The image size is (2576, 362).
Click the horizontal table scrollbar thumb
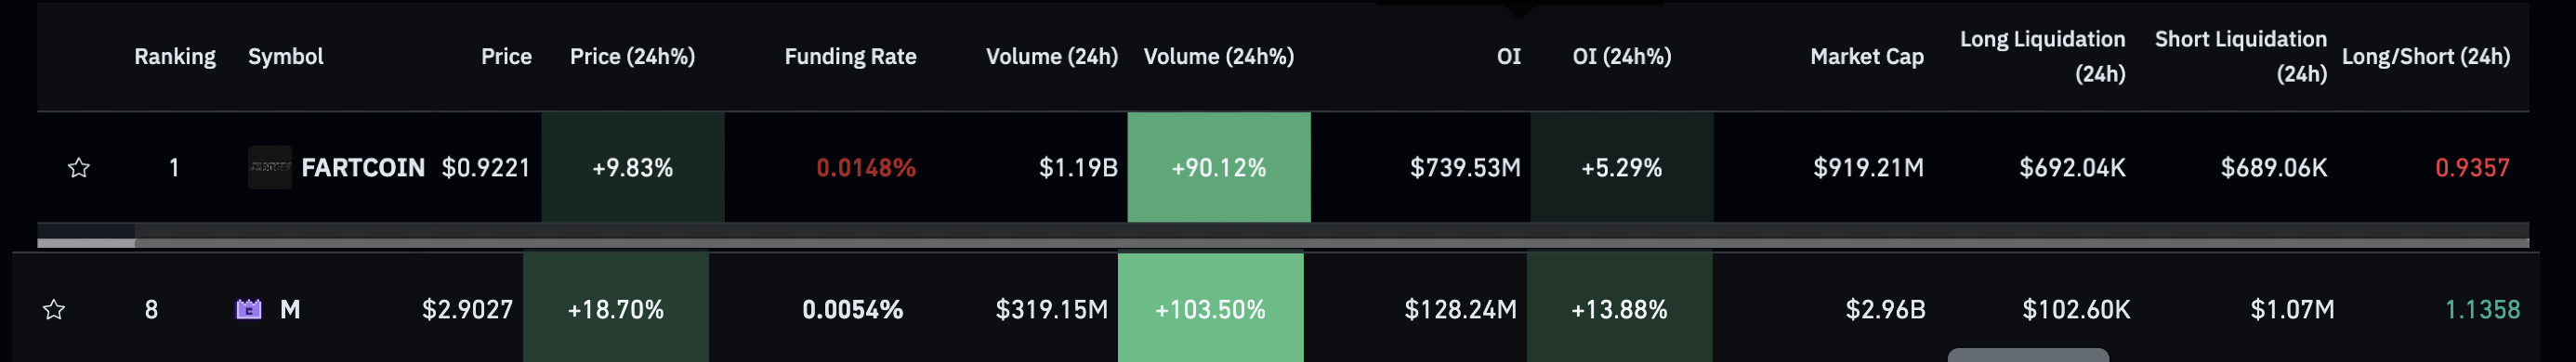click(x=86, y=243)
